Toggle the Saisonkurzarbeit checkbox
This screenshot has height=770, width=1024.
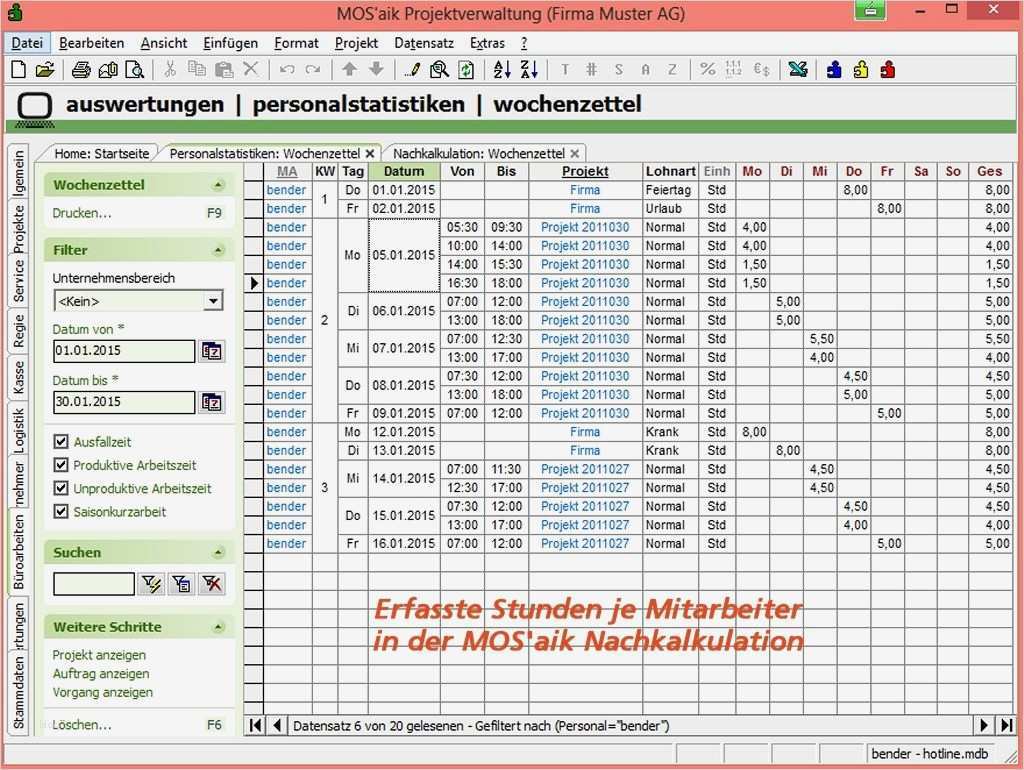coord(61,511)
